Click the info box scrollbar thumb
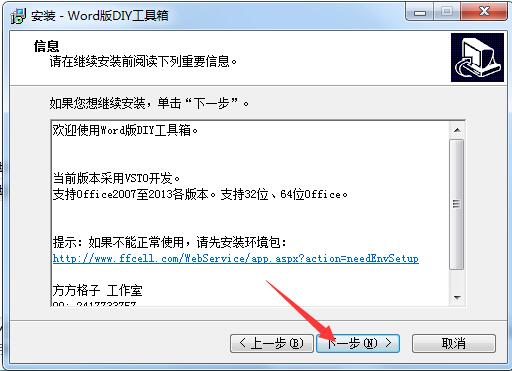The image size is (512, 371). click(x=457, y=204)
